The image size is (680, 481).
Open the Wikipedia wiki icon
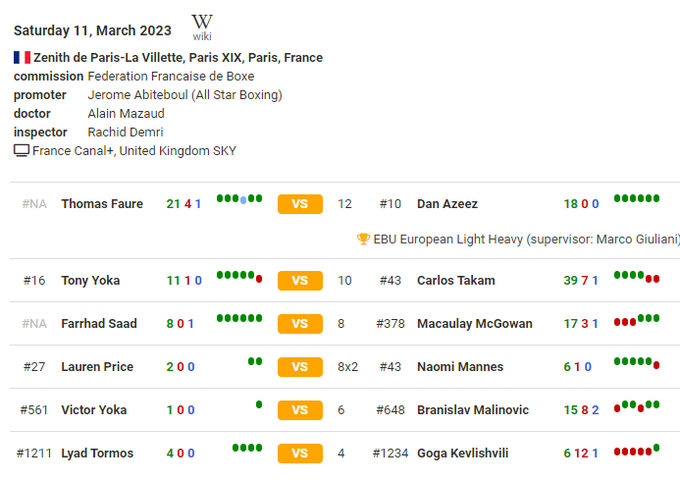pos(202,26)
